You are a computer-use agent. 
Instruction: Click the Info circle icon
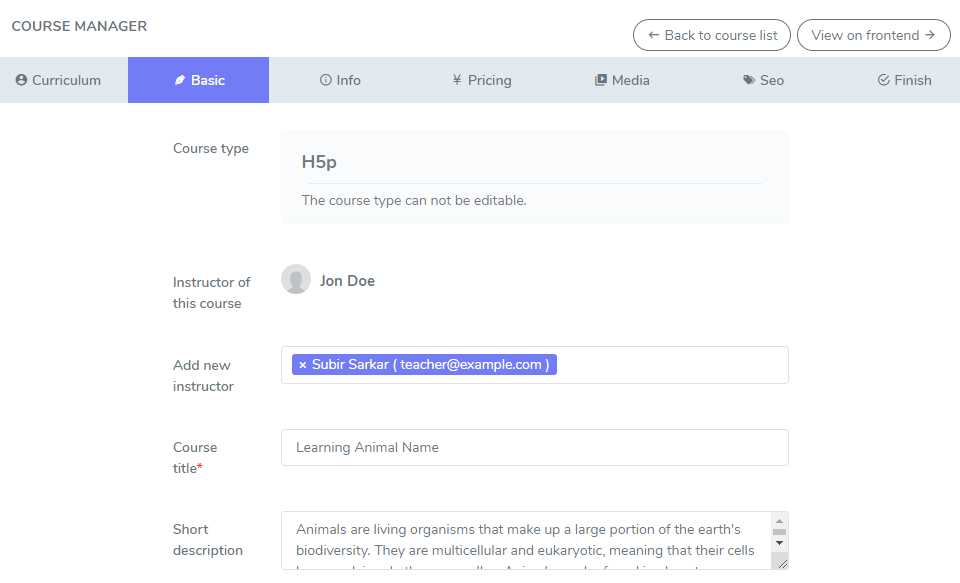(x=325, y=80)
